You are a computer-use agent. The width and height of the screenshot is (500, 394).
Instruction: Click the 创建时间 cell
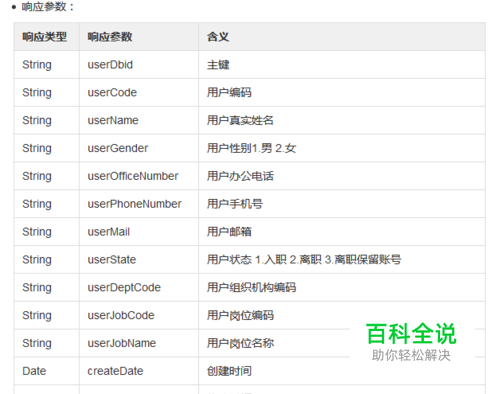tap(342, 371)
